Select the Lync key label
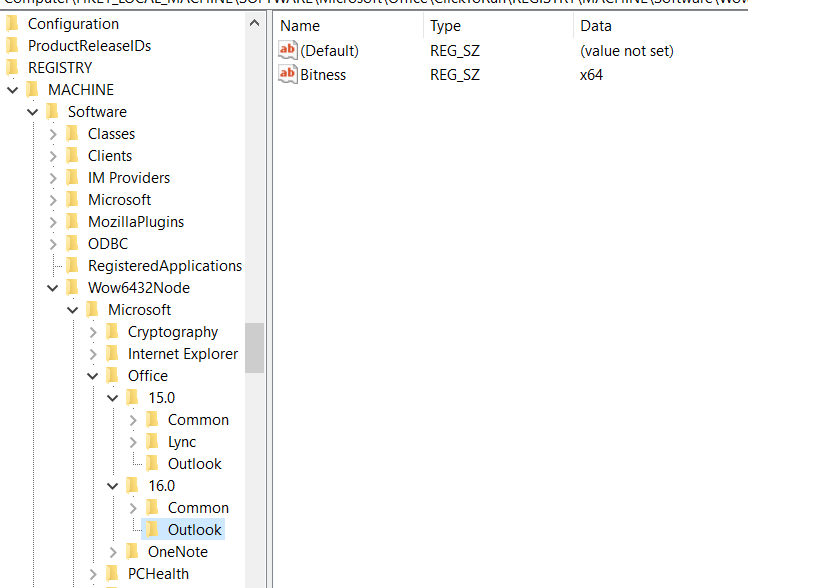The height and width of the screenshot is (588, 832). [x=181, y=442]
